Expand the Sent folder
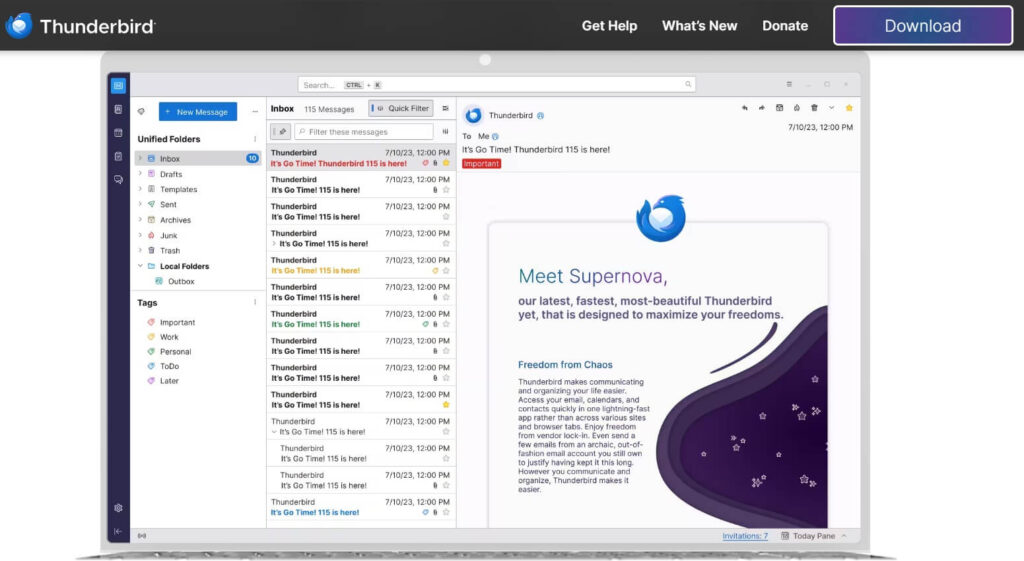1024x561 pixels. pos(140,204)
